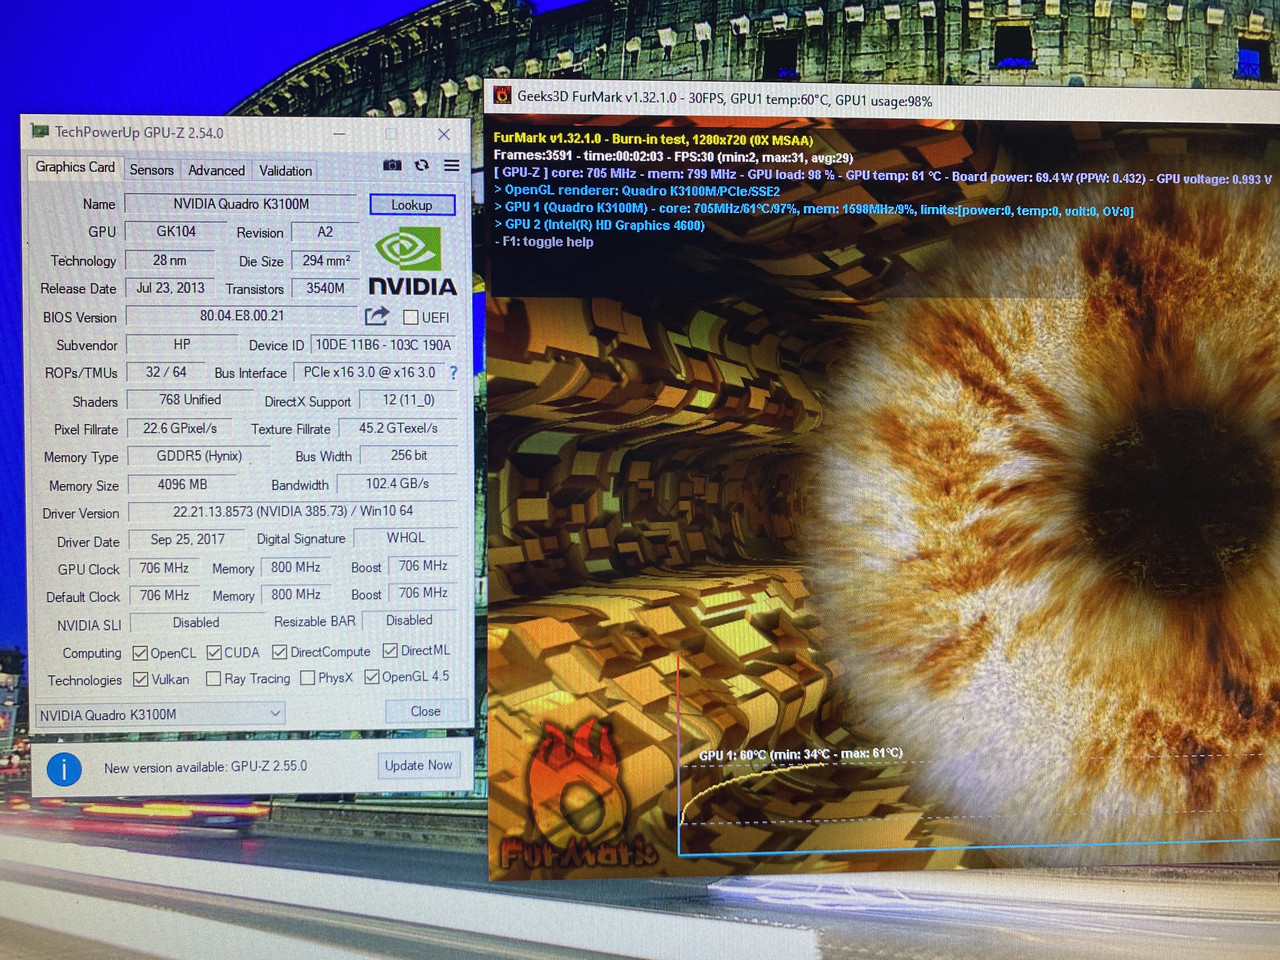Screen dimensions: 1280x960
Task: Switch to the Validation tab
Action: (286, 171)
